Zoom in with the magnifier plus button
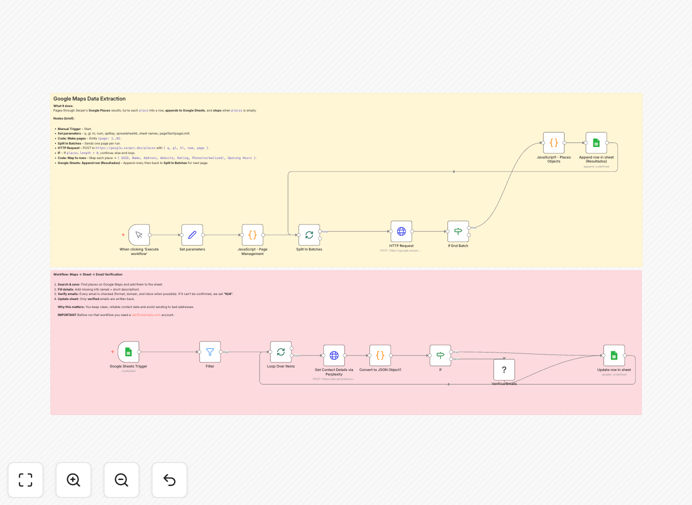This screenshot has height=505, width=692. click(x=73, y=480)
